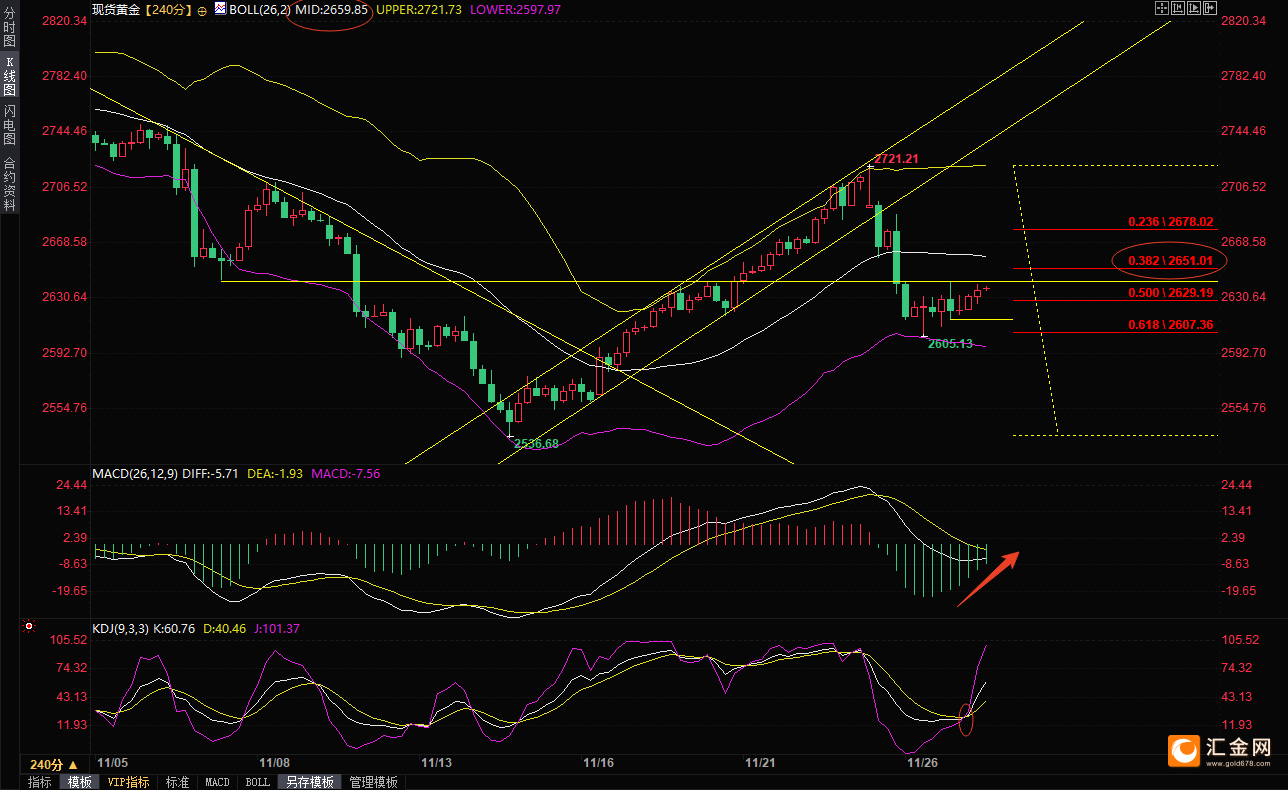
Task: Click the jump-to-start axis icon
Action: point(1178,8)
